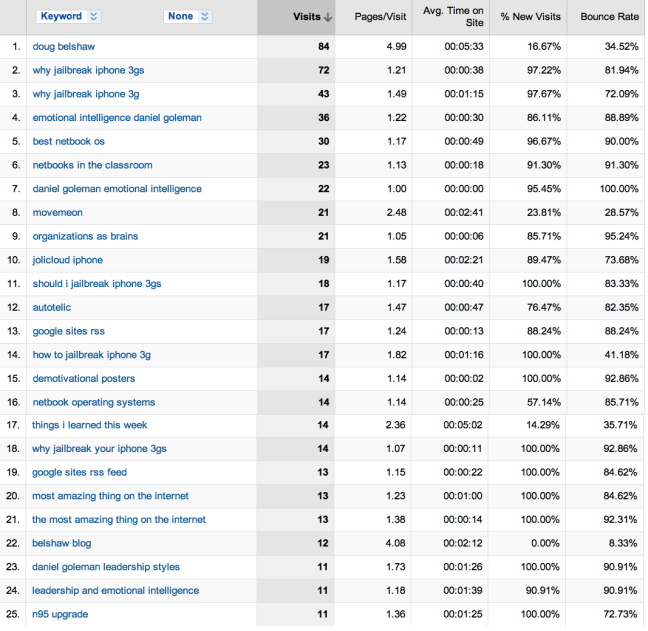Select 'emotional intelligence daniel goleman' keyword

click(x=117, y=118)
